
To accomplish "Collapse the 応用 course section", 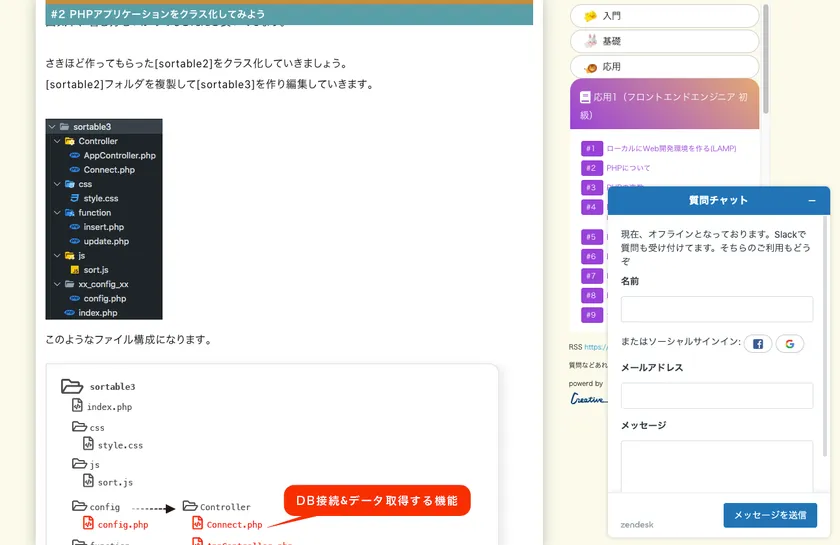I will (x=664, y=67).
